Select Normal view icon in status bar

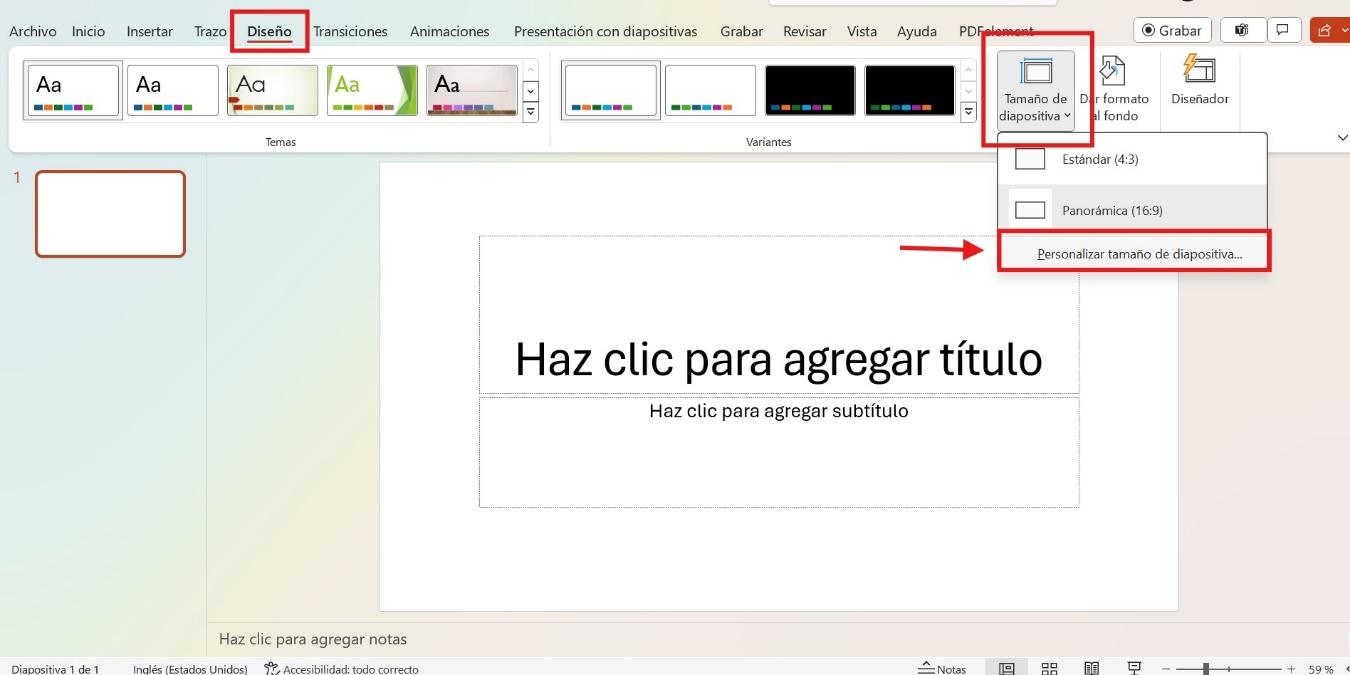(1008, 667)
